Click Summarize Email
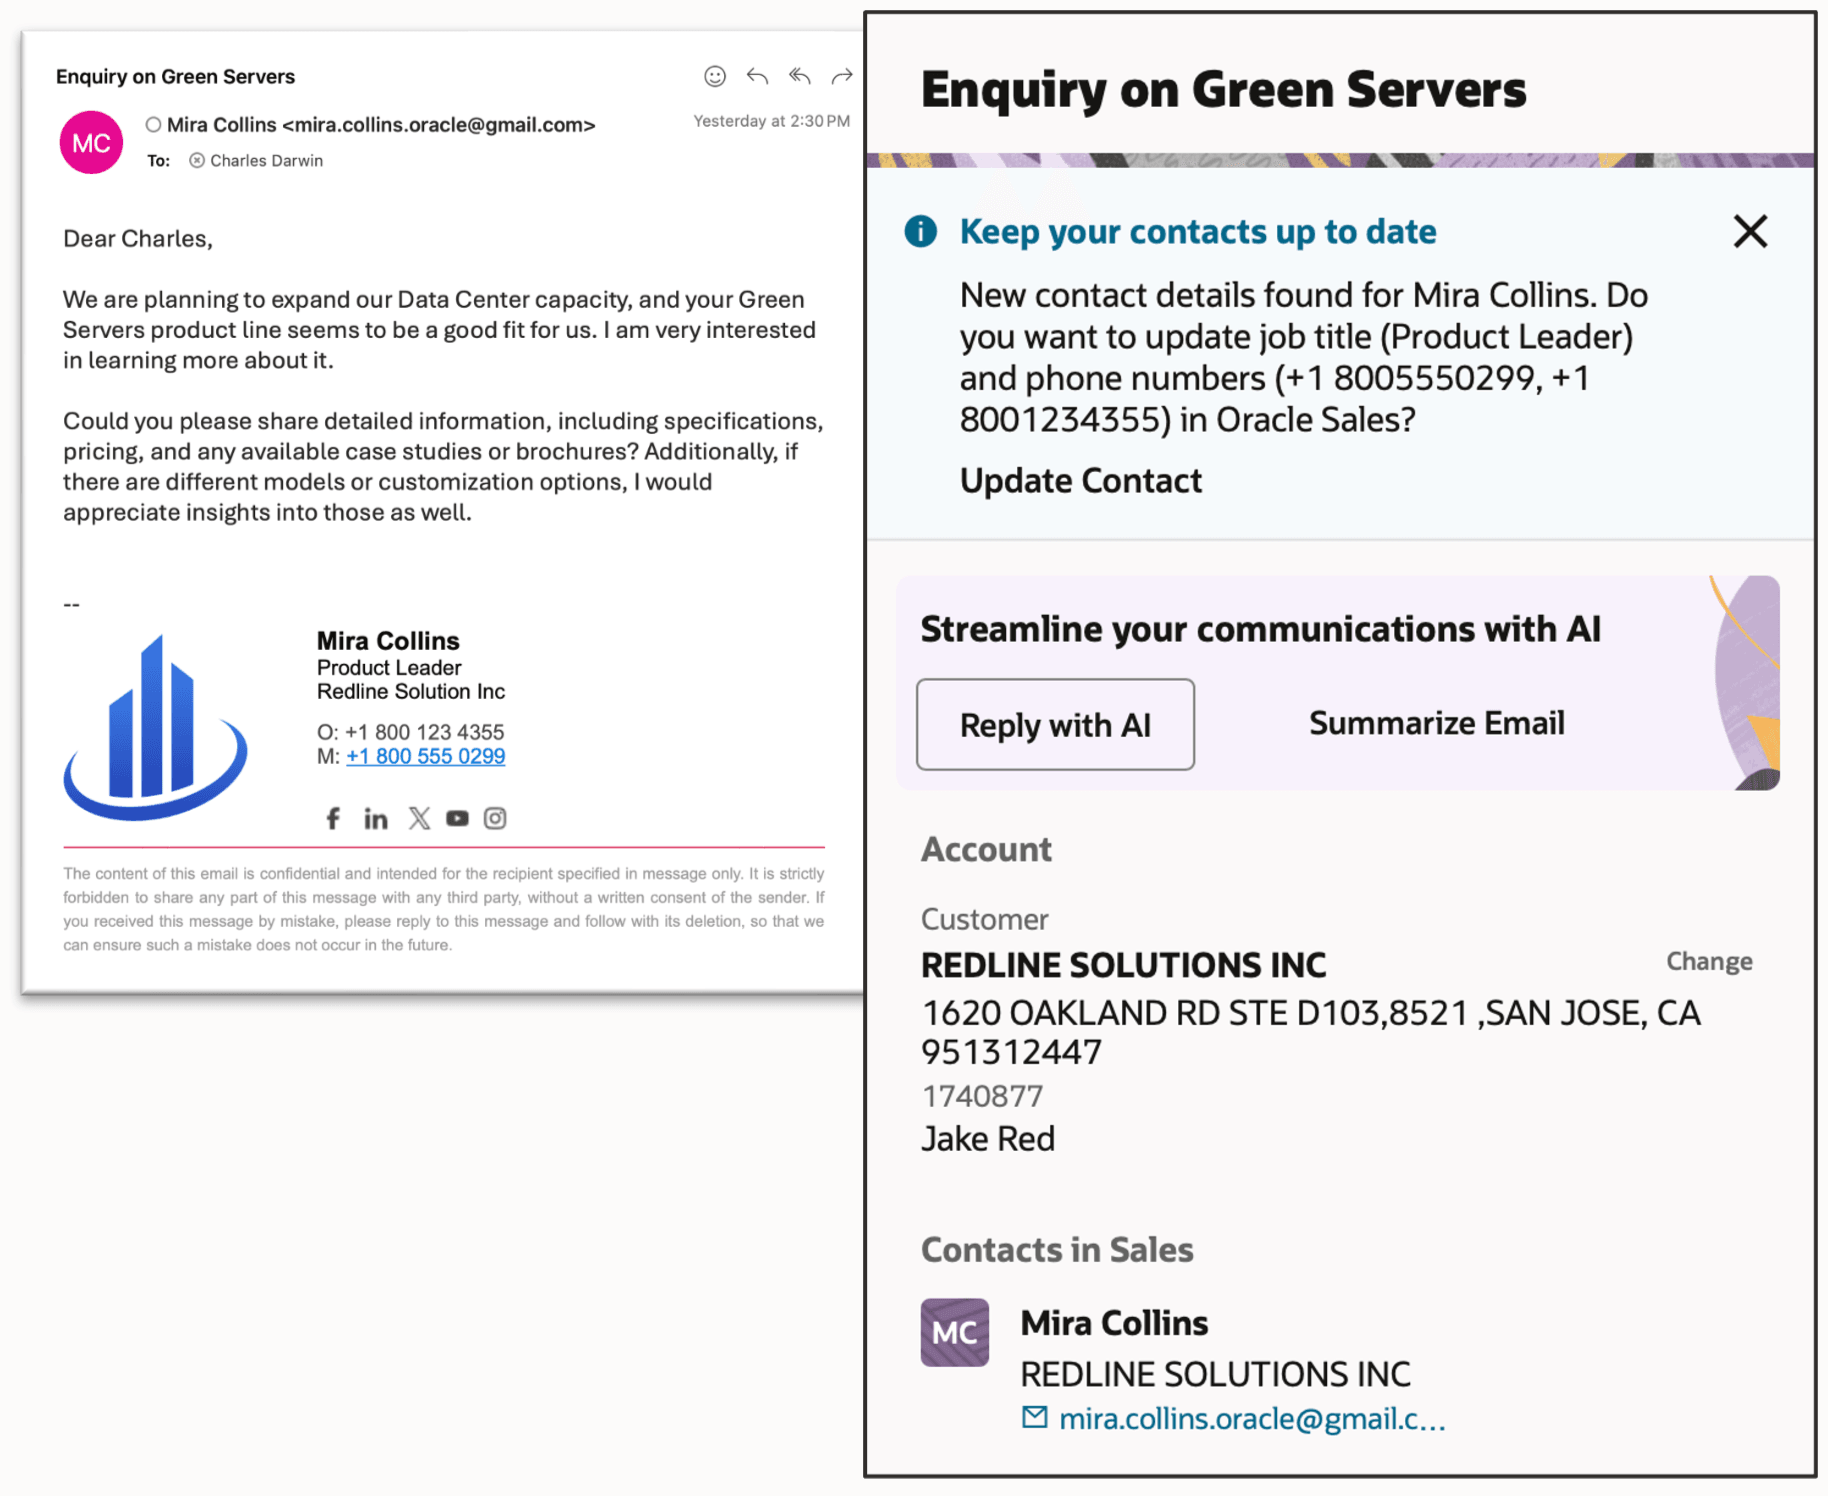1828x1496 pixels. click(1436, 723)
